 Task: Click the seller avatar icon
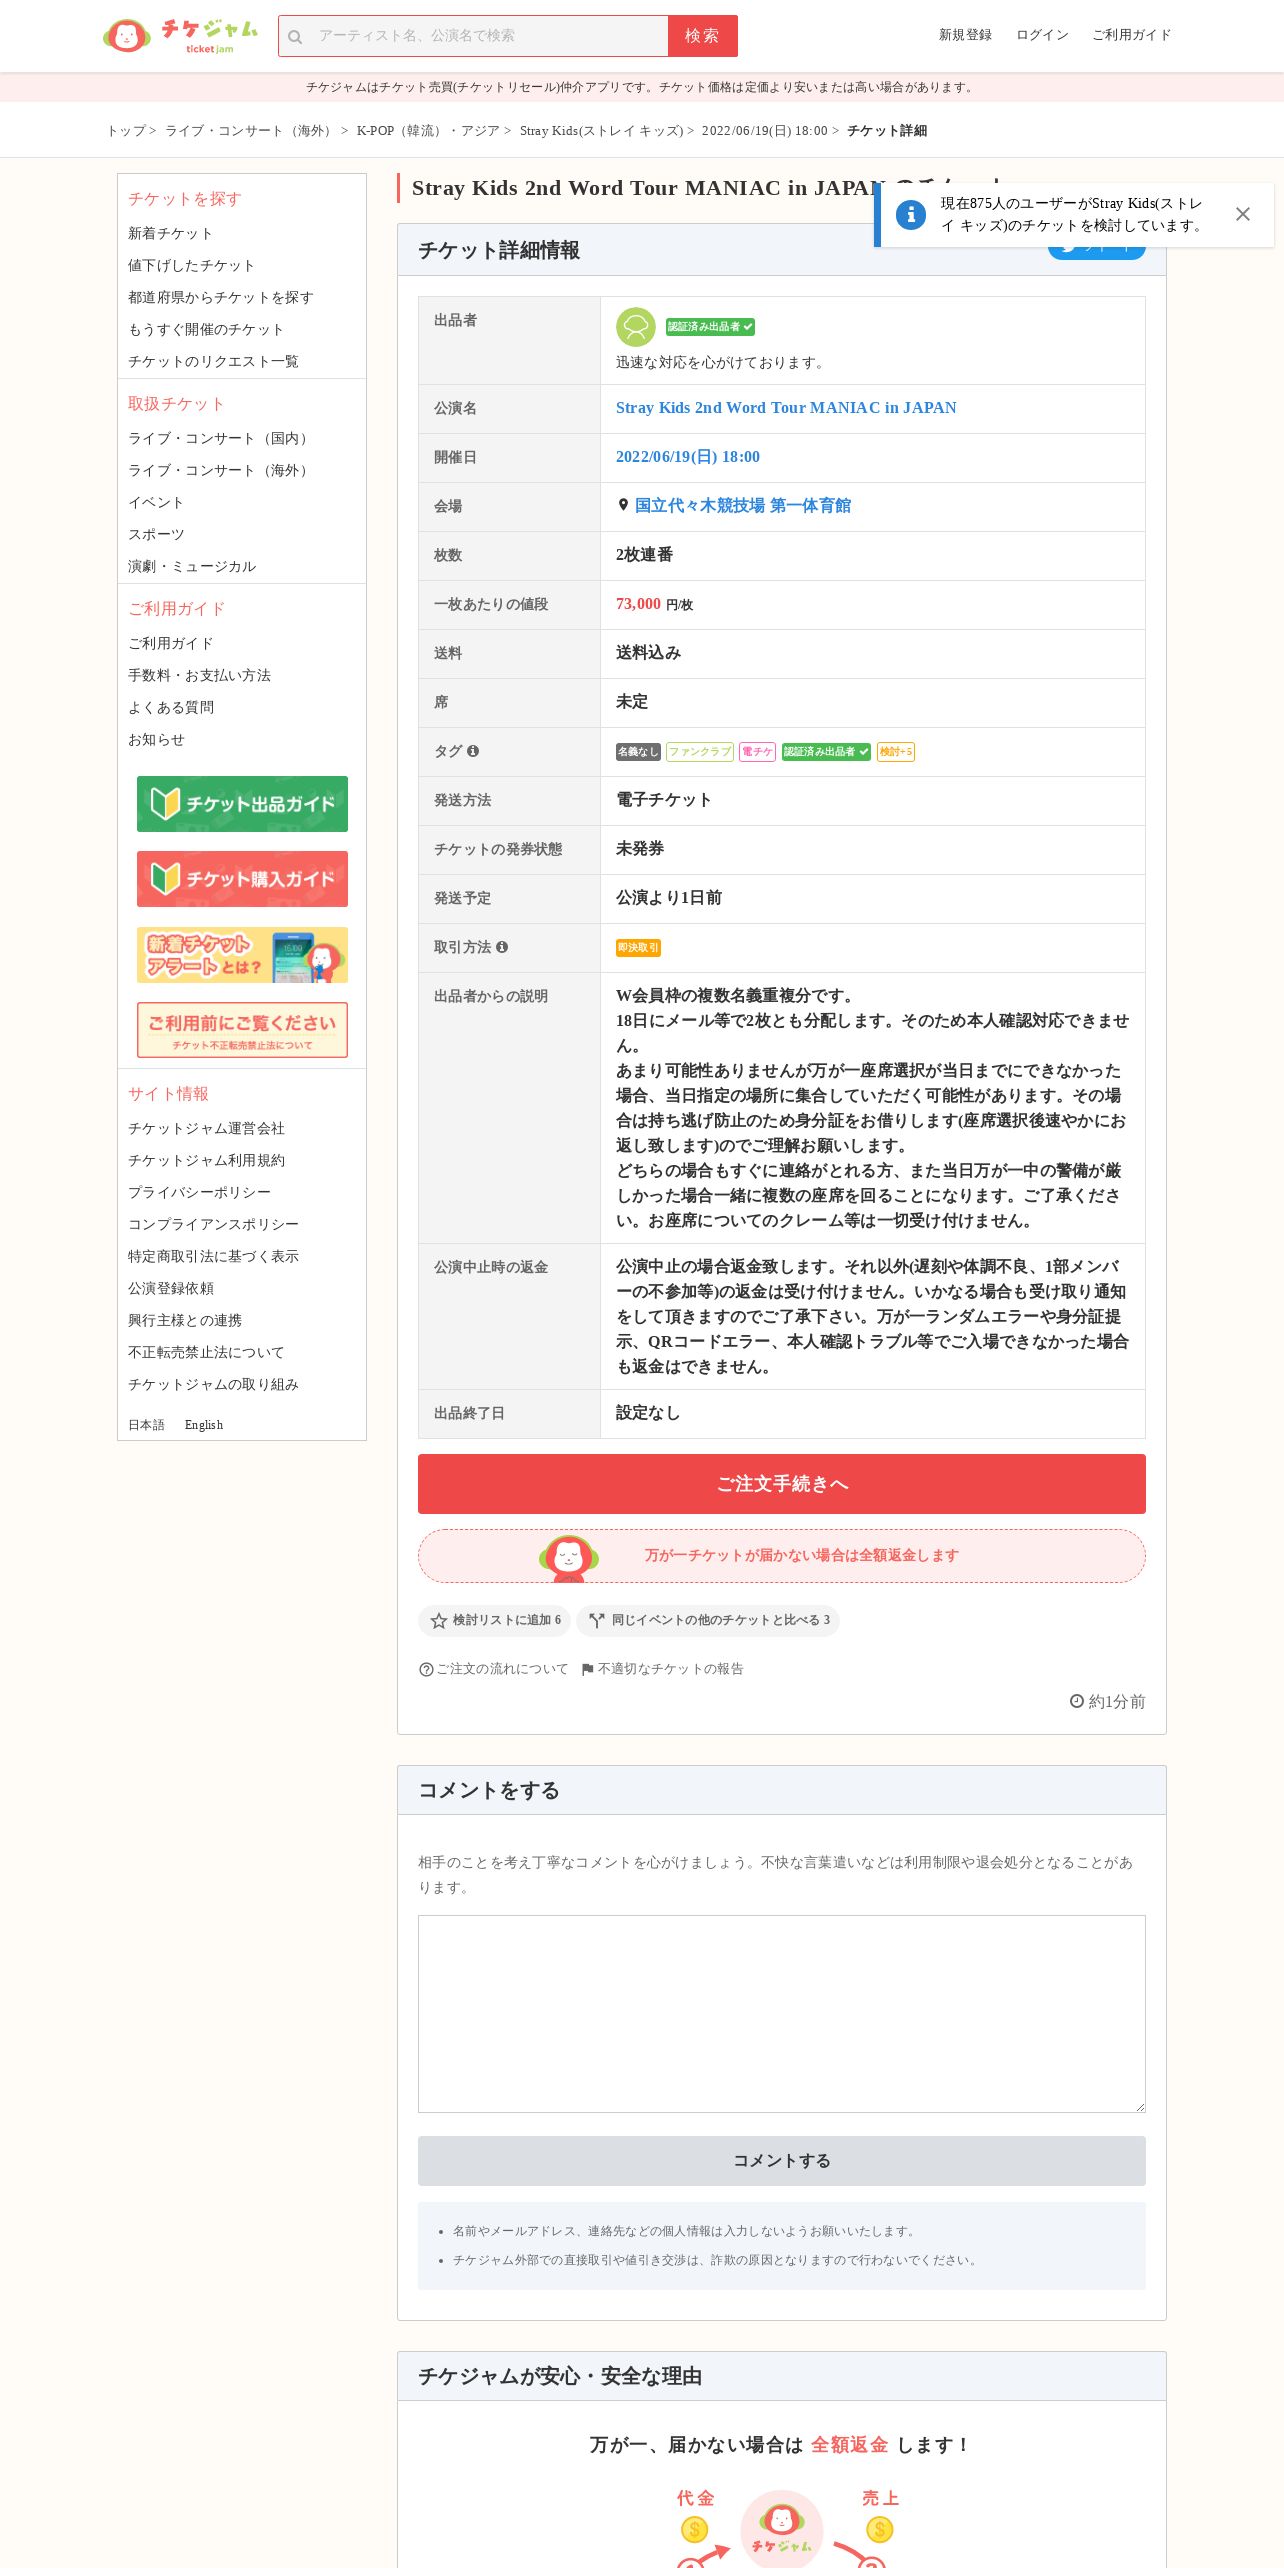point(636,327)
